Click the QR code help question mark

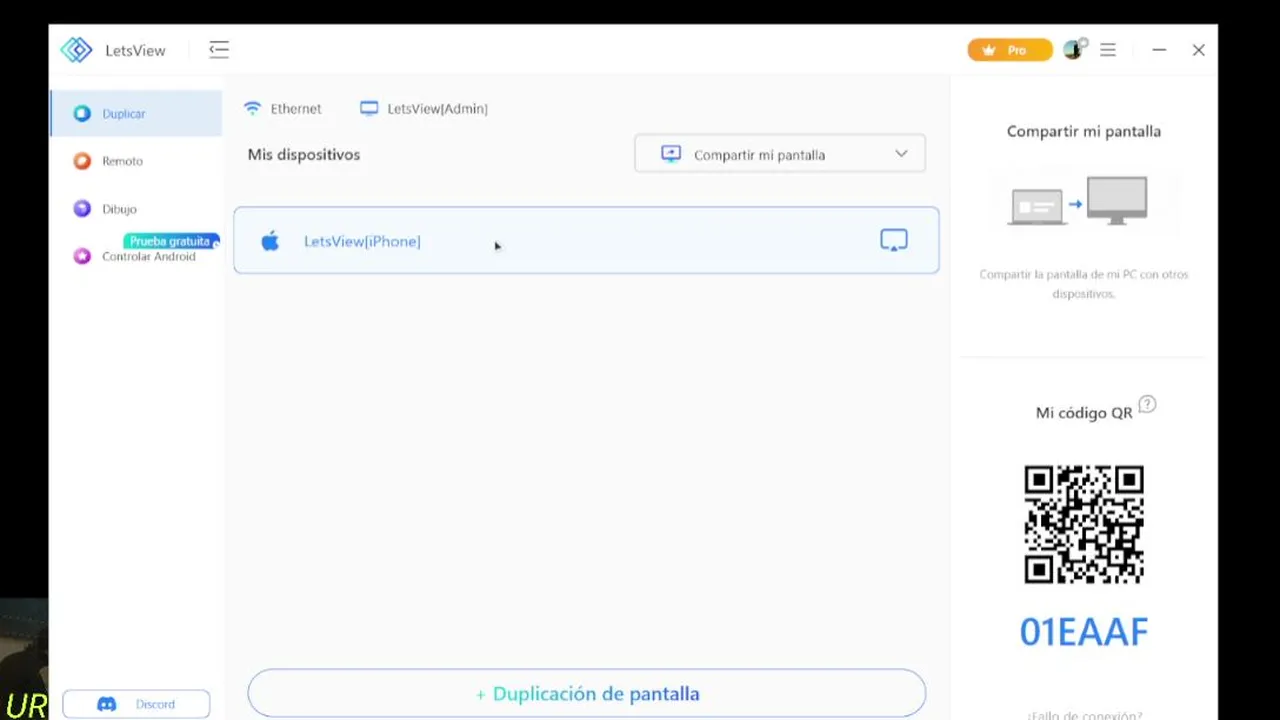pos(1148,404)
